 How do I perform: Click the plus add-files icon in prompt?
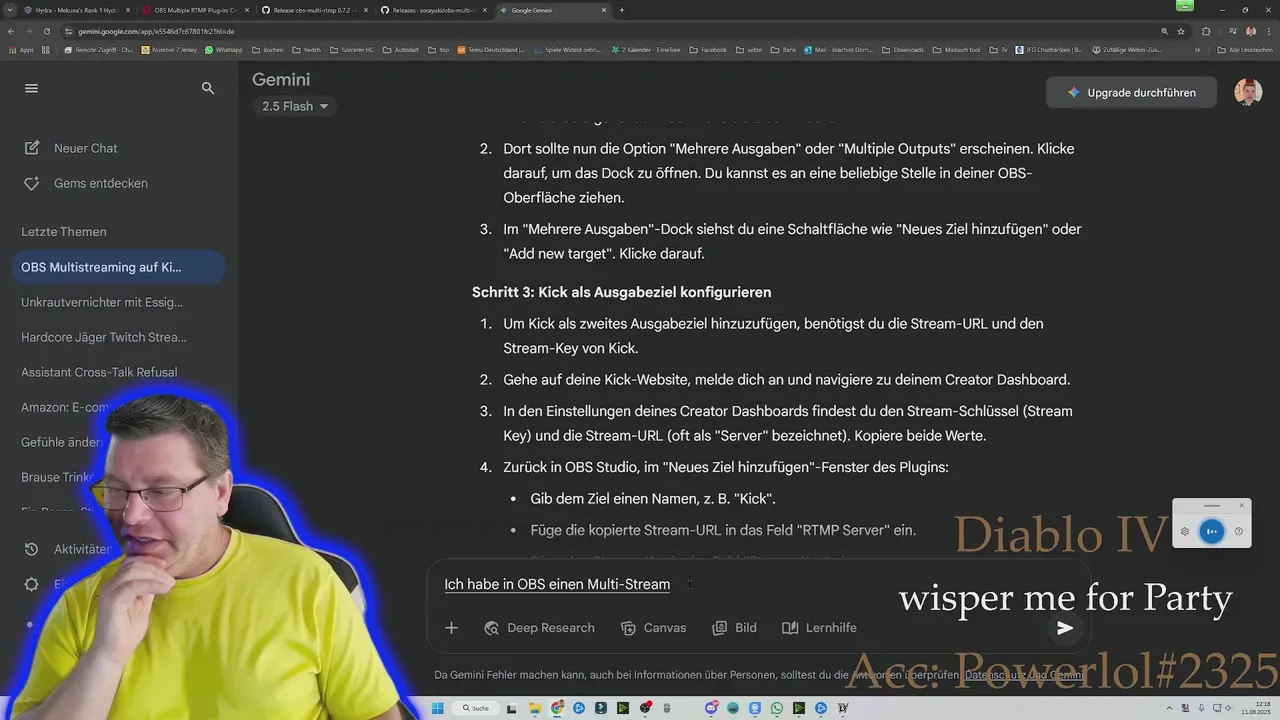pyautogui.click(x=451, y=628)
